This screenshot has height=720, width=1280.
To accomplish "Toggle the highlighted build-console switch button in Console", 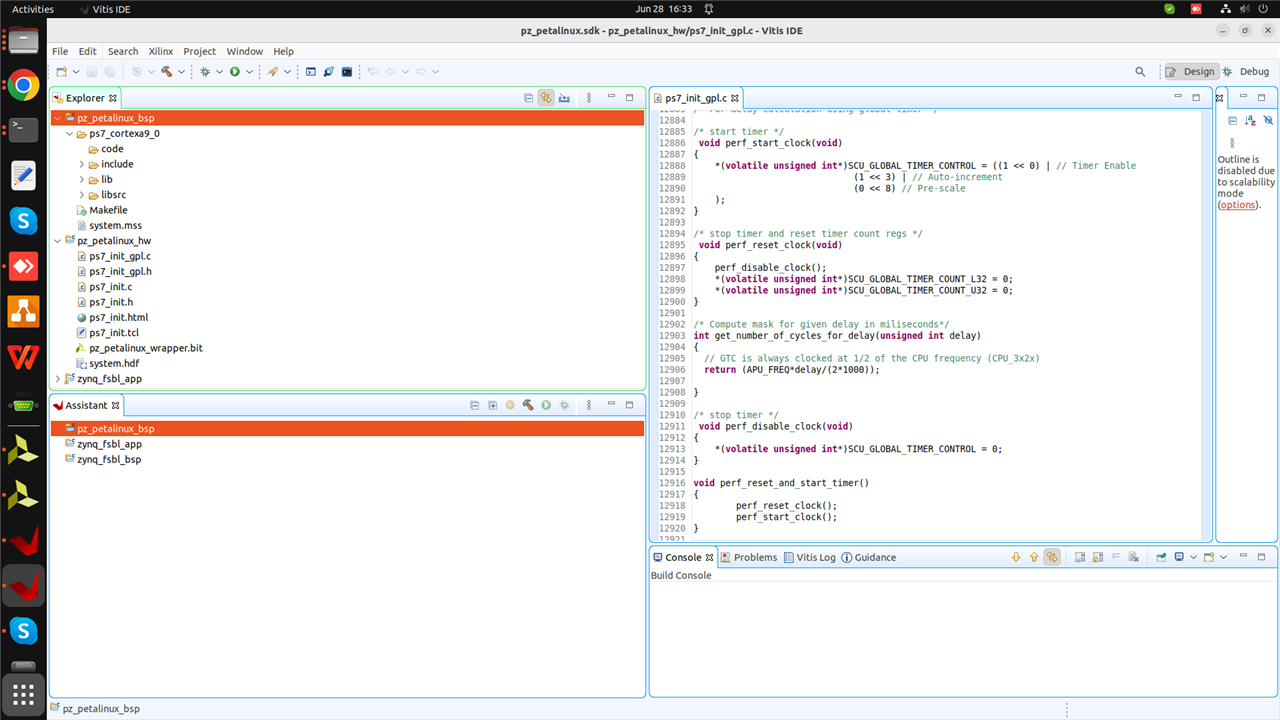I will (1052, 557).
